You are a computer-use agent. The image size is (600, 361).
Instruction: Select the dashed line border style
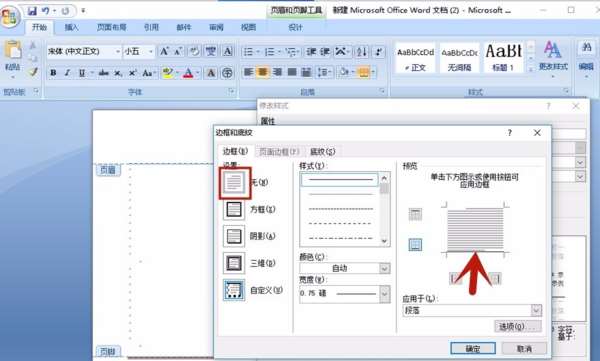point(340,224)
